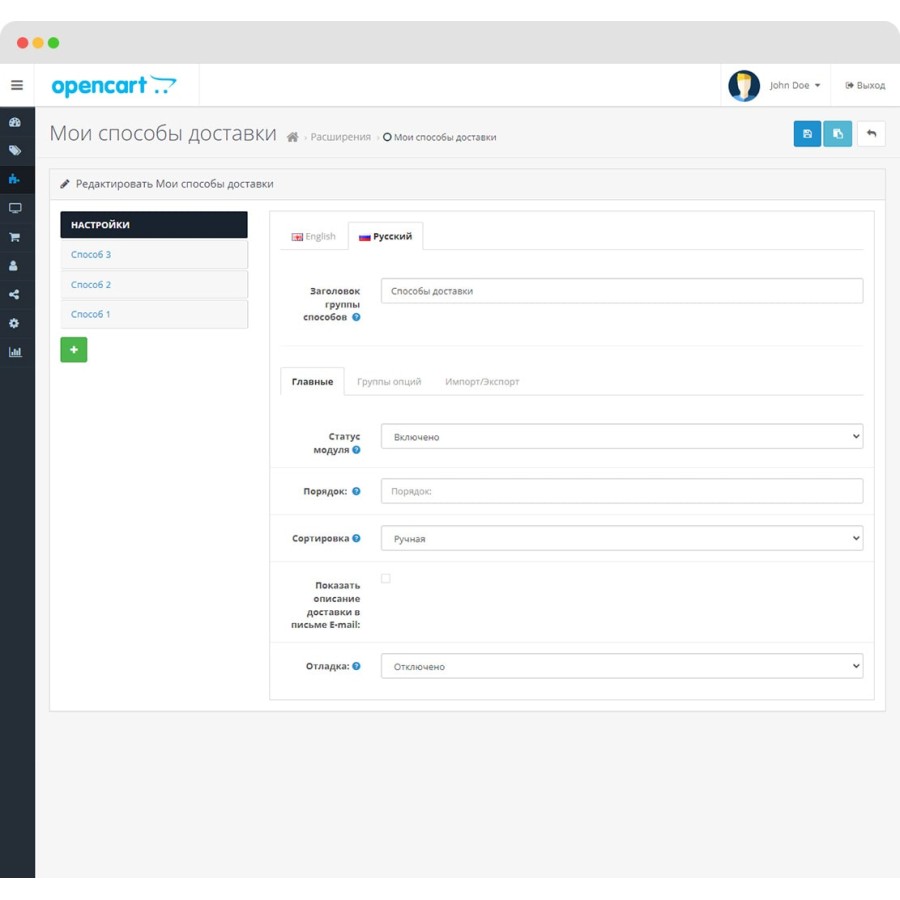
Task: Open the Статус модуля dropdown
Action: click(x=622, y=437)
